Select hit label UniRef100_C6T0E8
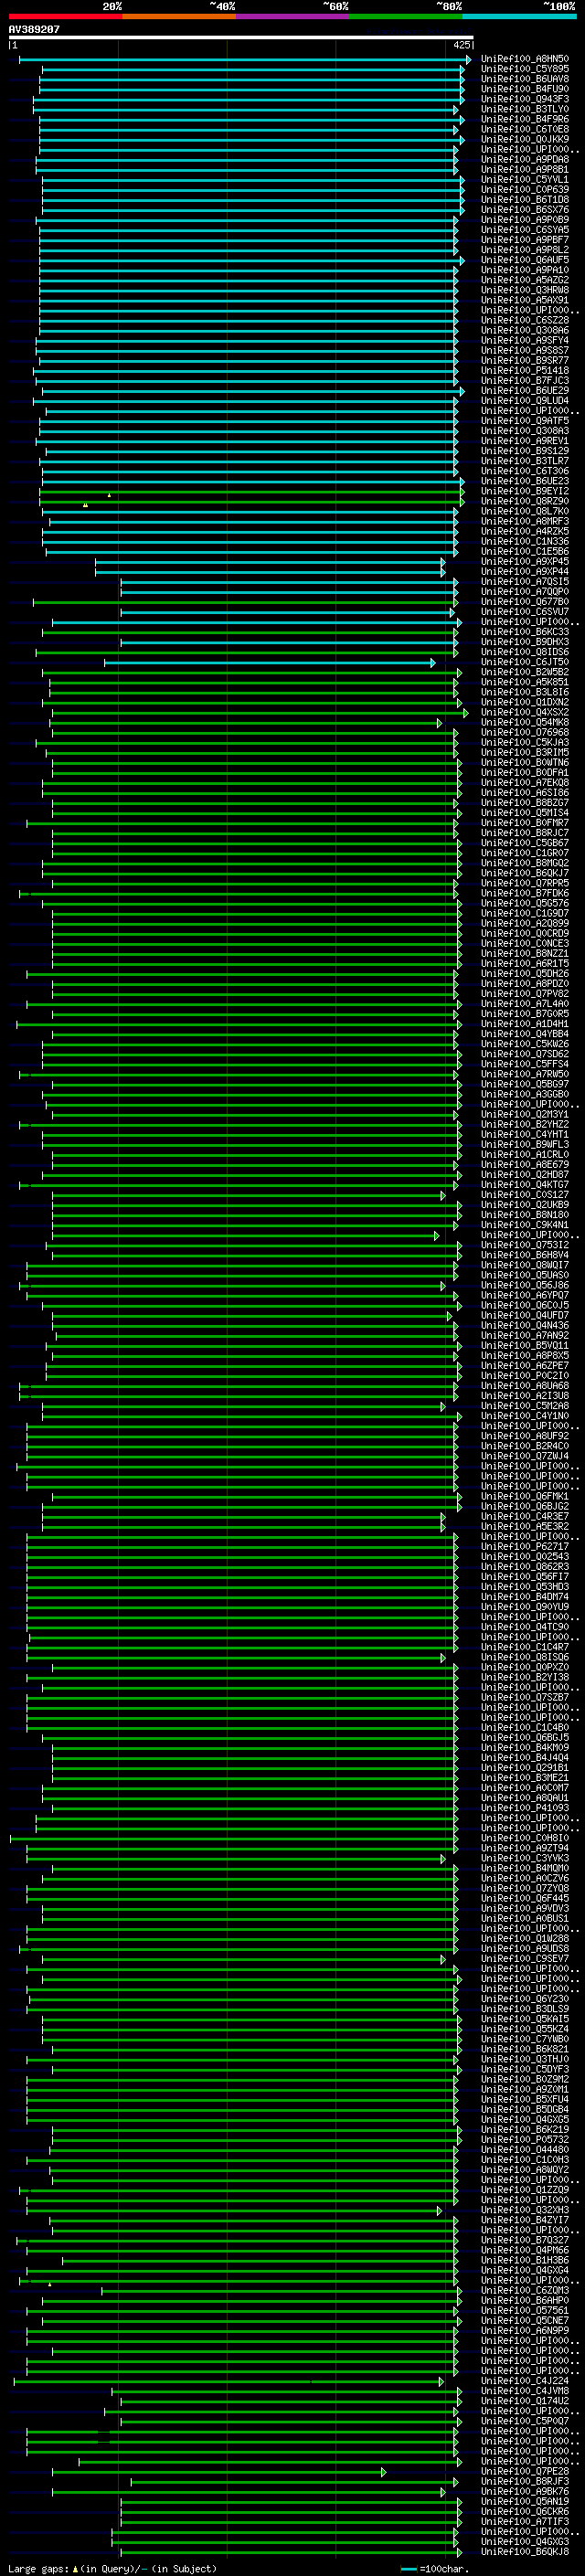The image size is (585, 2576). click(524, 129)
